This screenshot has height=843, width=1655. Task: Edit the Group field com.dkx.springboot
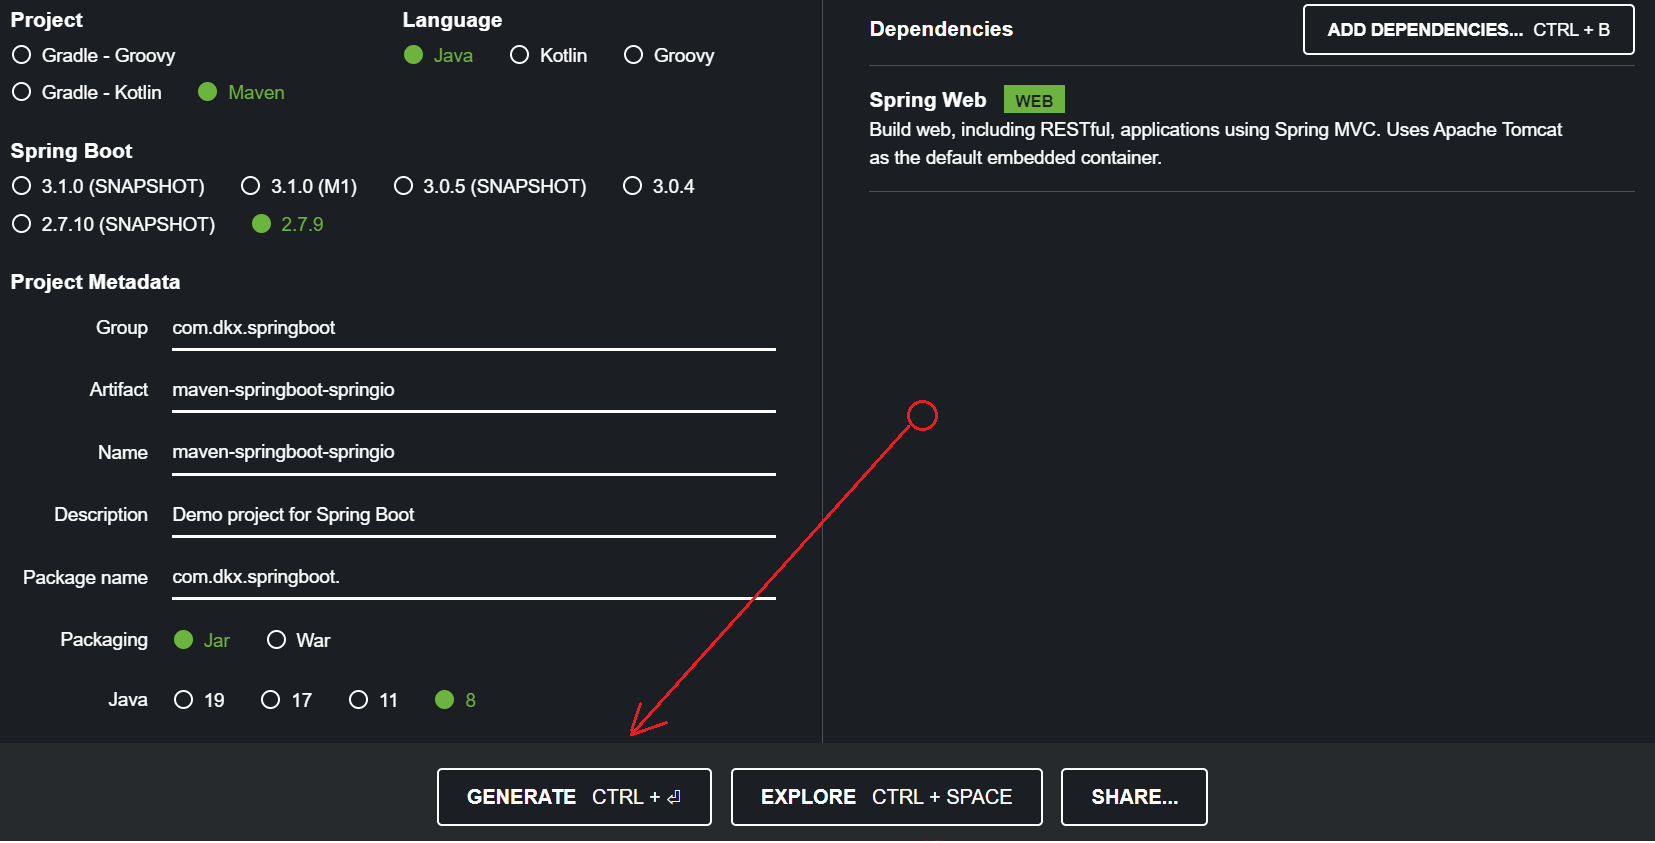click(x=474, y=329)
